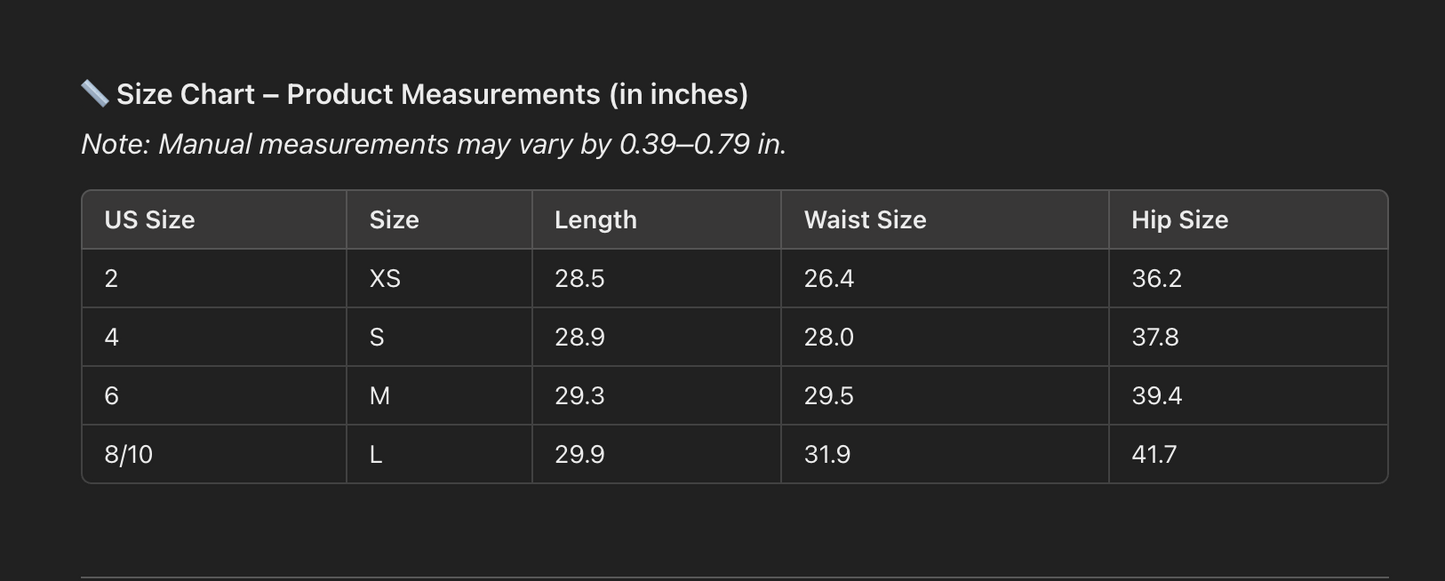This screenshot has height=581, width=1445.
Task: Select the M size cell
Action: tap(380, 396)
